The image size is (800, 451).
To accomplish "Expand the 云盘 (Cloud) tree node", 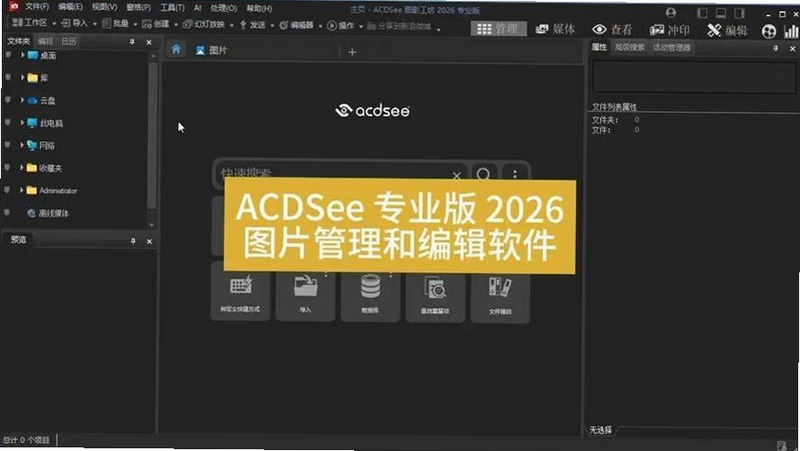I will click(22, 100).
